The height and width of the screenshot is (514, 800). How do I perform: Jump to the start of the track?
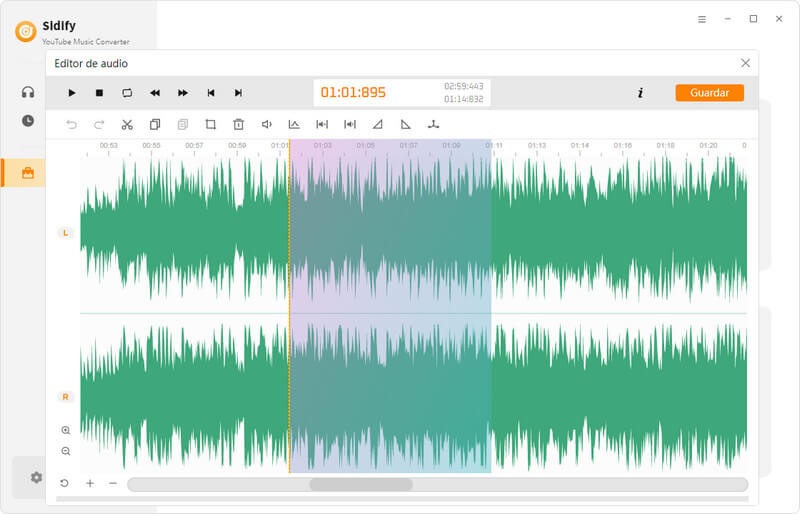pos(211,93)
